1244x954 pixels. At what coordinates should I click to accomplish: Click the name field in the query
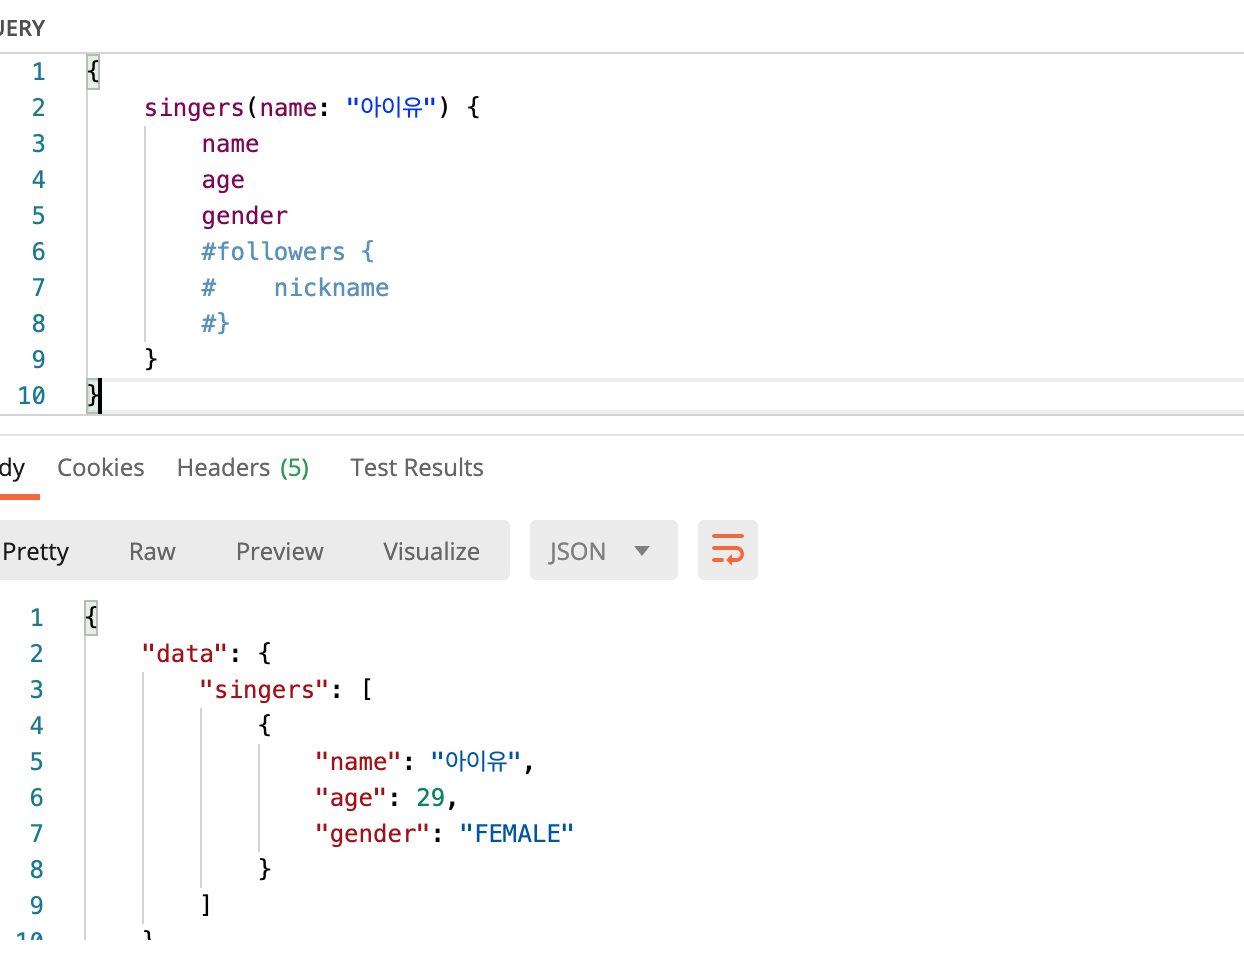230,144
